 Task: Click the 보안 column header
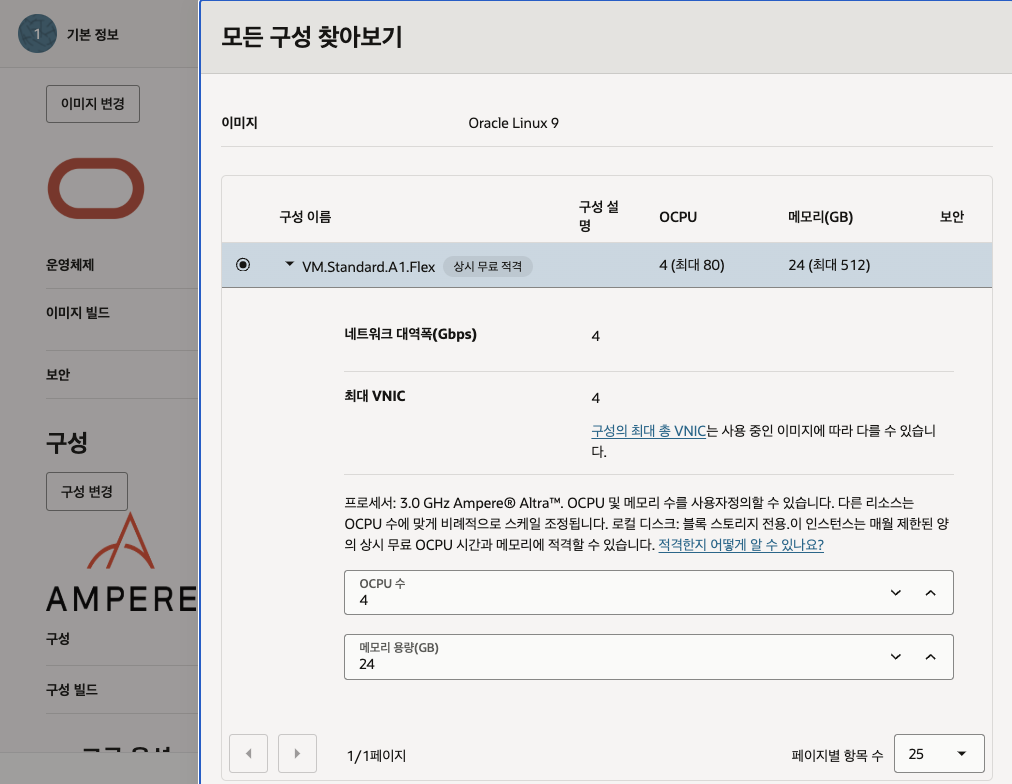pos(951,217)
